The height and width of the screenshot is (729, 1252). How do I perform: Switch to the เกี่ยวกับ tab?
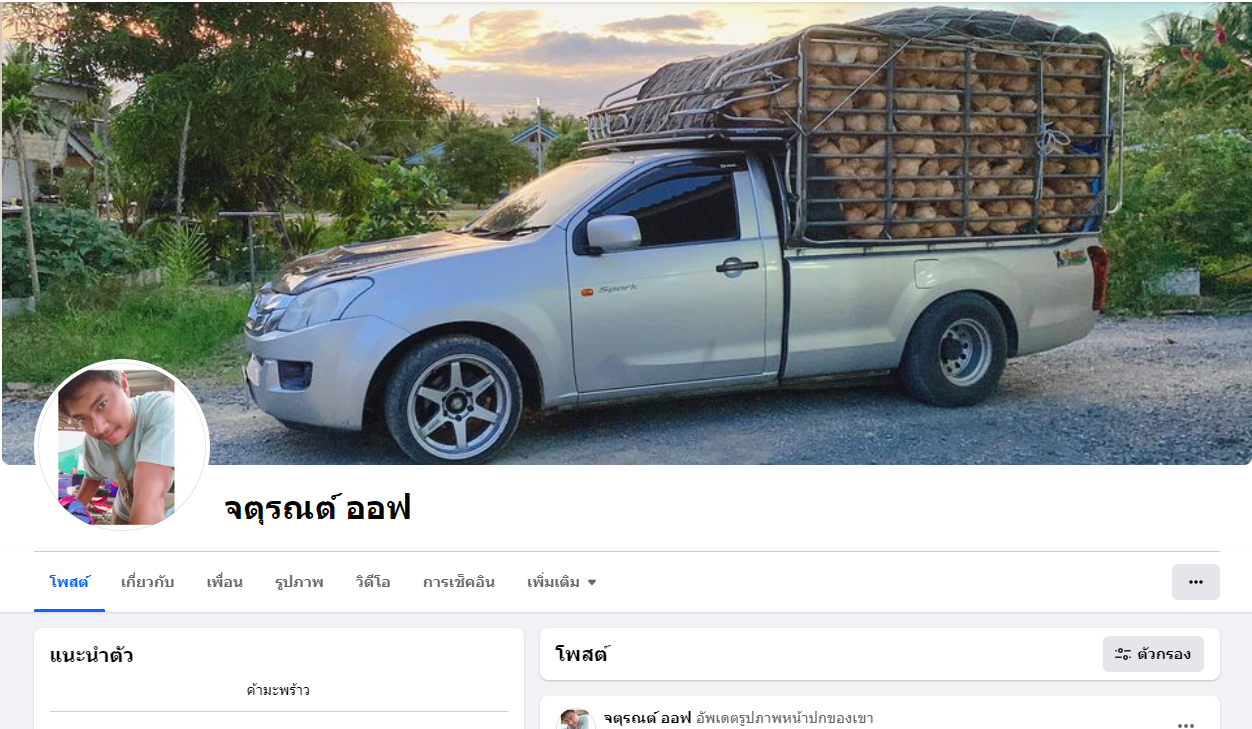(x=148, y=582)
